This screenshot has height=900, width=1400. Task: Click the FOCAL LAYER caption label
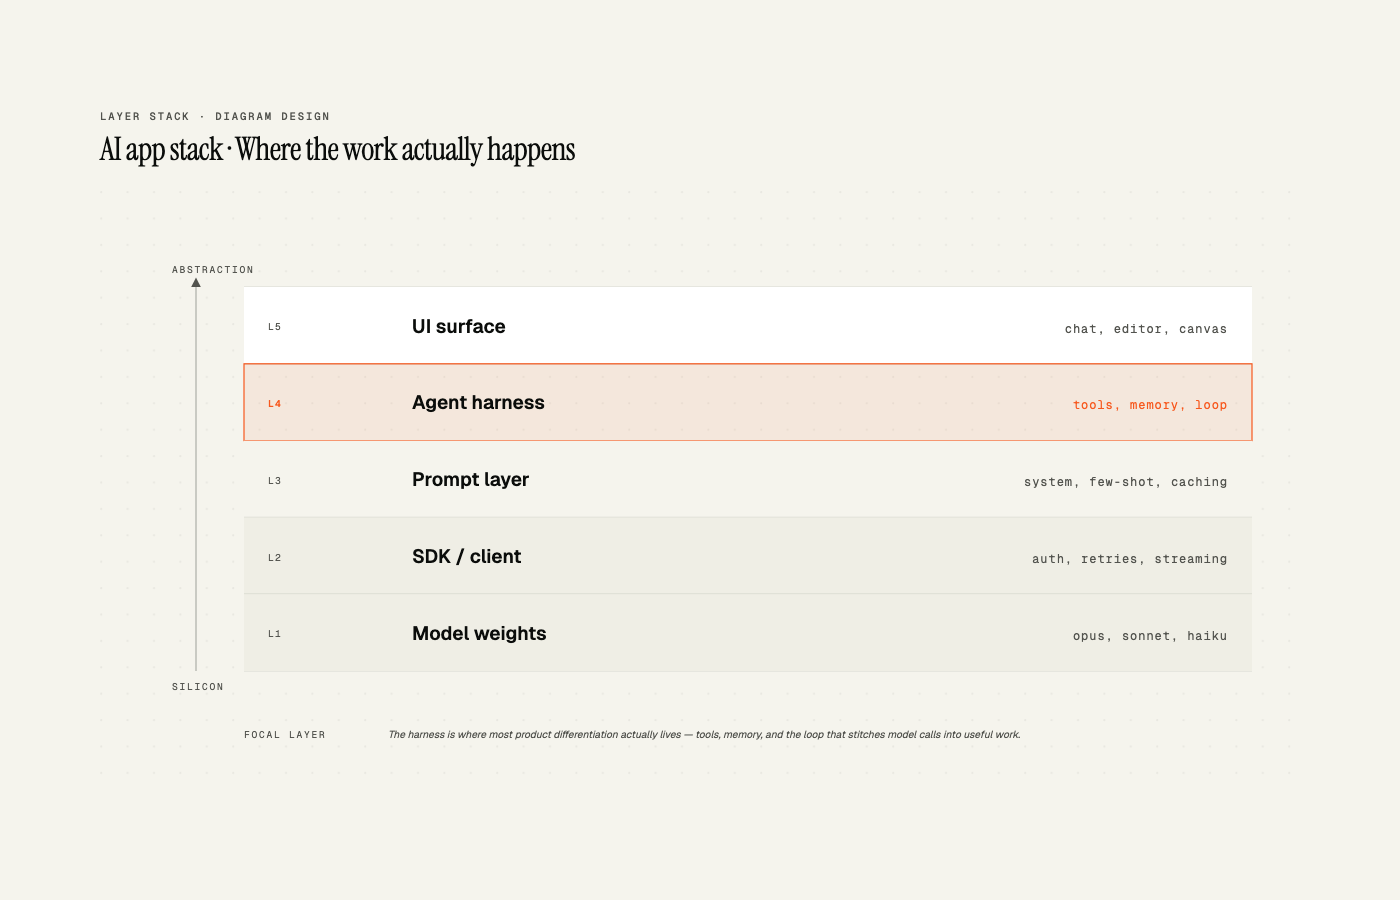[285, 735]
